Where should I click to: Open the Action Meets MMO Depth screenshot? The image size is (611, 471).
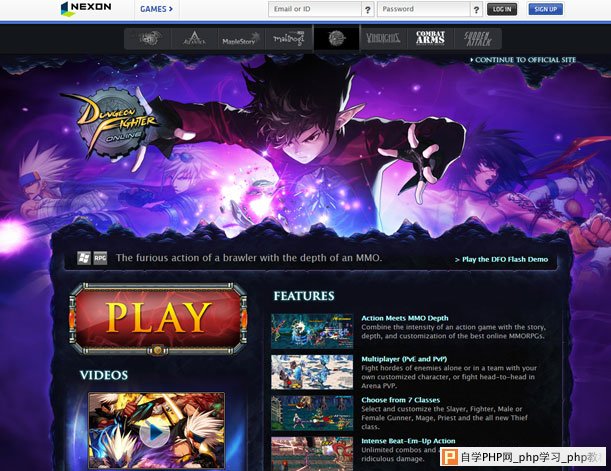pyautogui.click(x=312, y=331)
